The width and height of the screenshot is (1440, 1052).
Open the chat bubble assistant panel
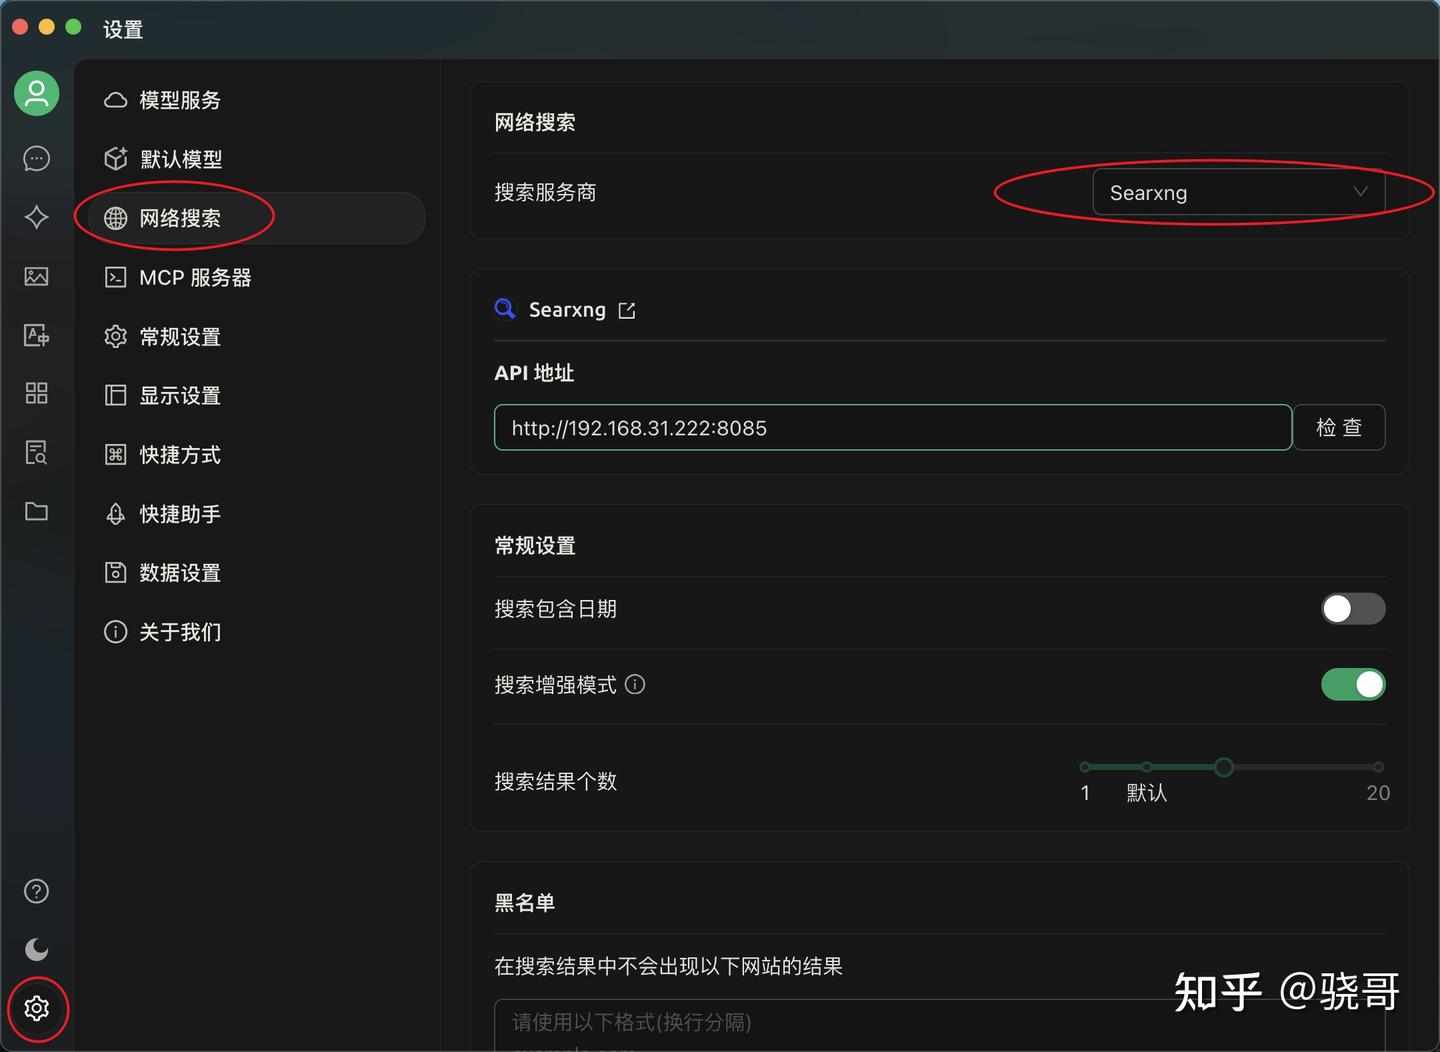coord(36,158)
